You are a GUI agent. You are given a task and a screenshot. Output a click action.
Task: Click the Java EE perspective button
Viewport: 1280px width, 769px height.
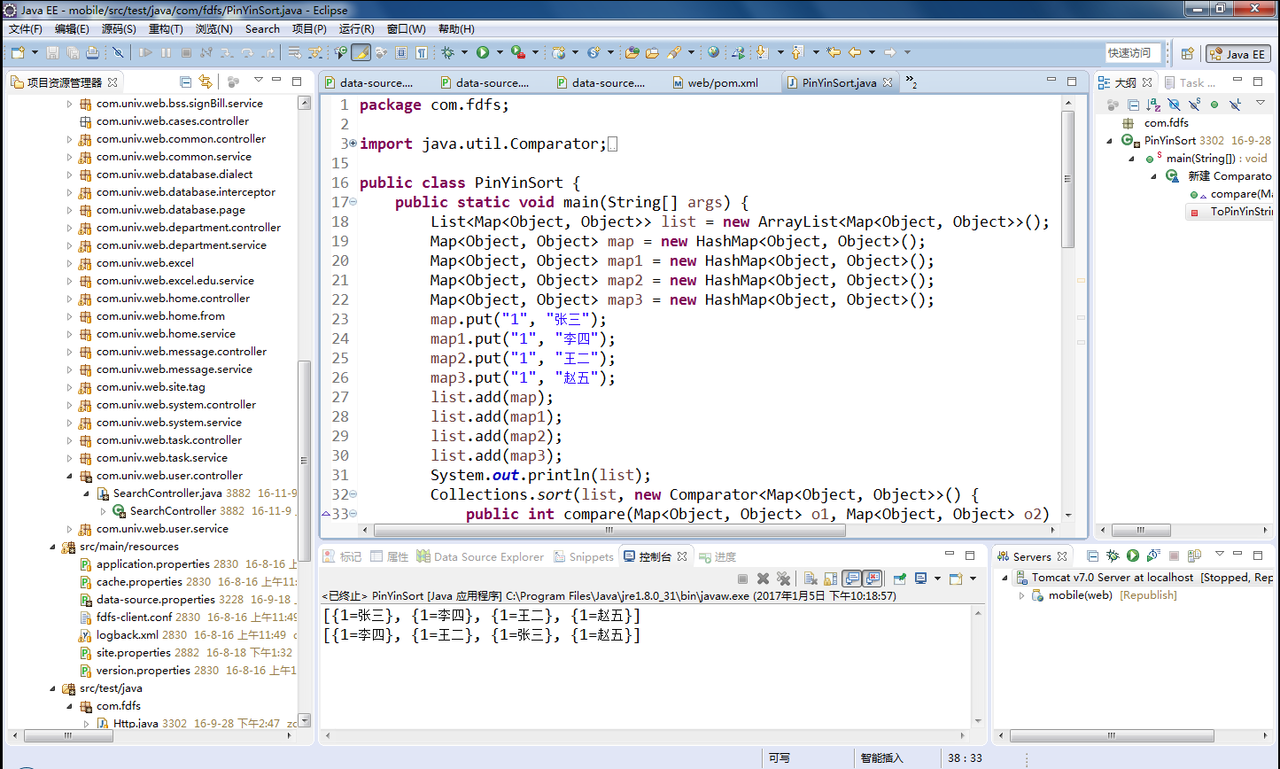pyautogui.click(x=1238, y=54)
